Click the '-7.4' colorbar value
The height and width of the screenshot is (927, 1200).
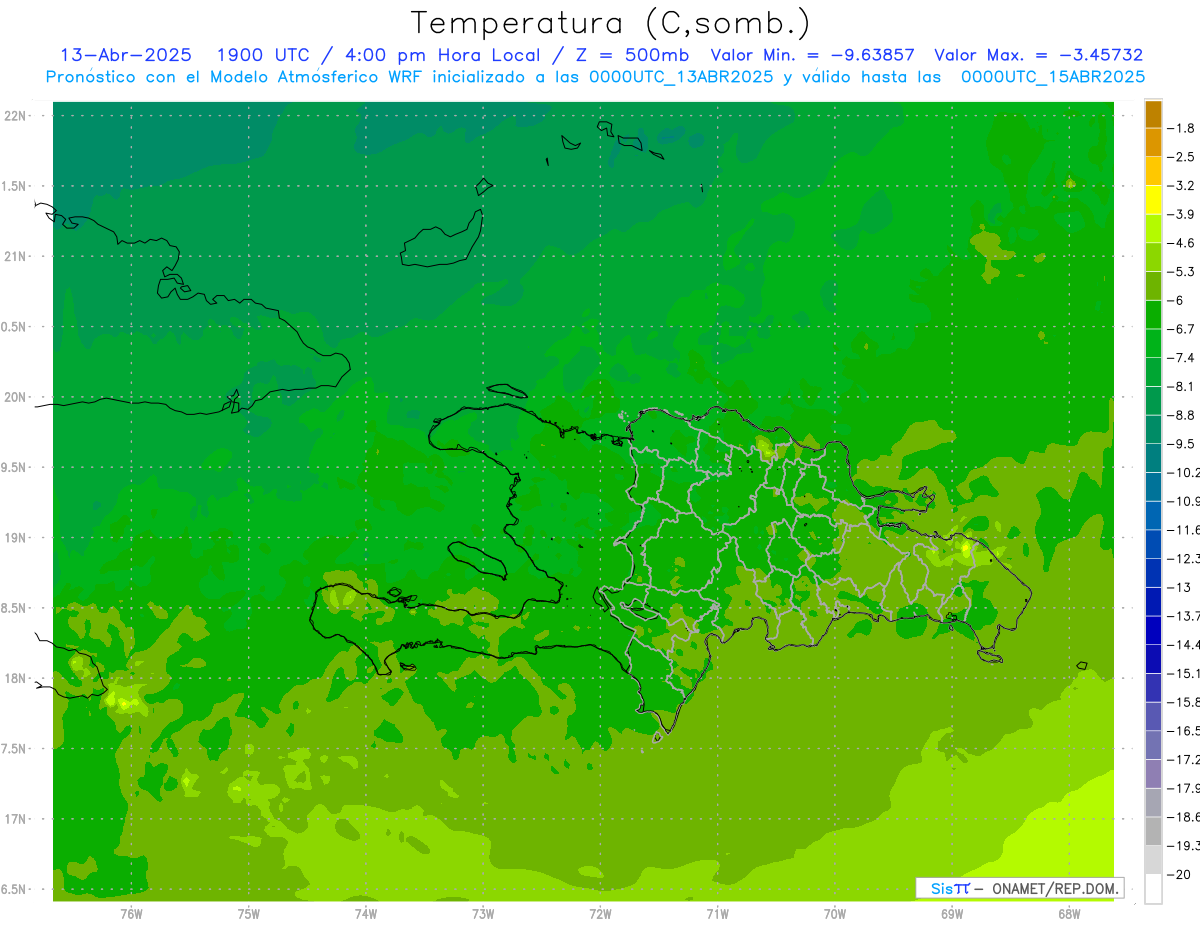coord(1183,358)
